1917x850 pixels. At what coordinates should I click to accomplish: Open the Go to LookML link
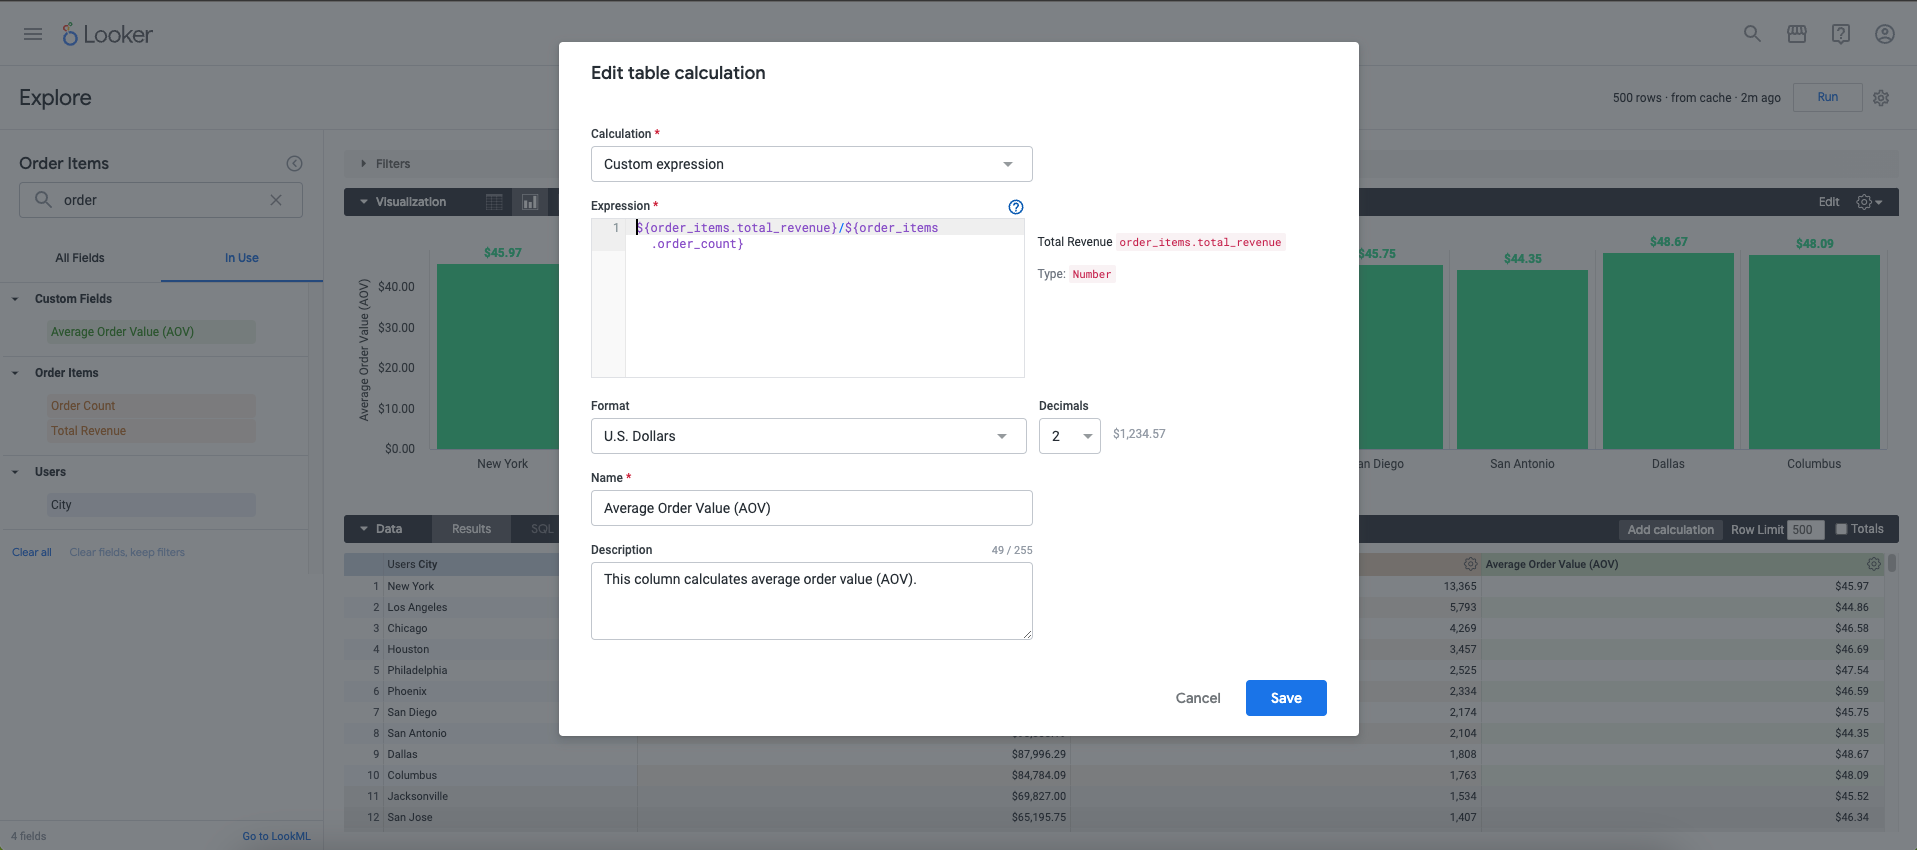tap(276, 836)
